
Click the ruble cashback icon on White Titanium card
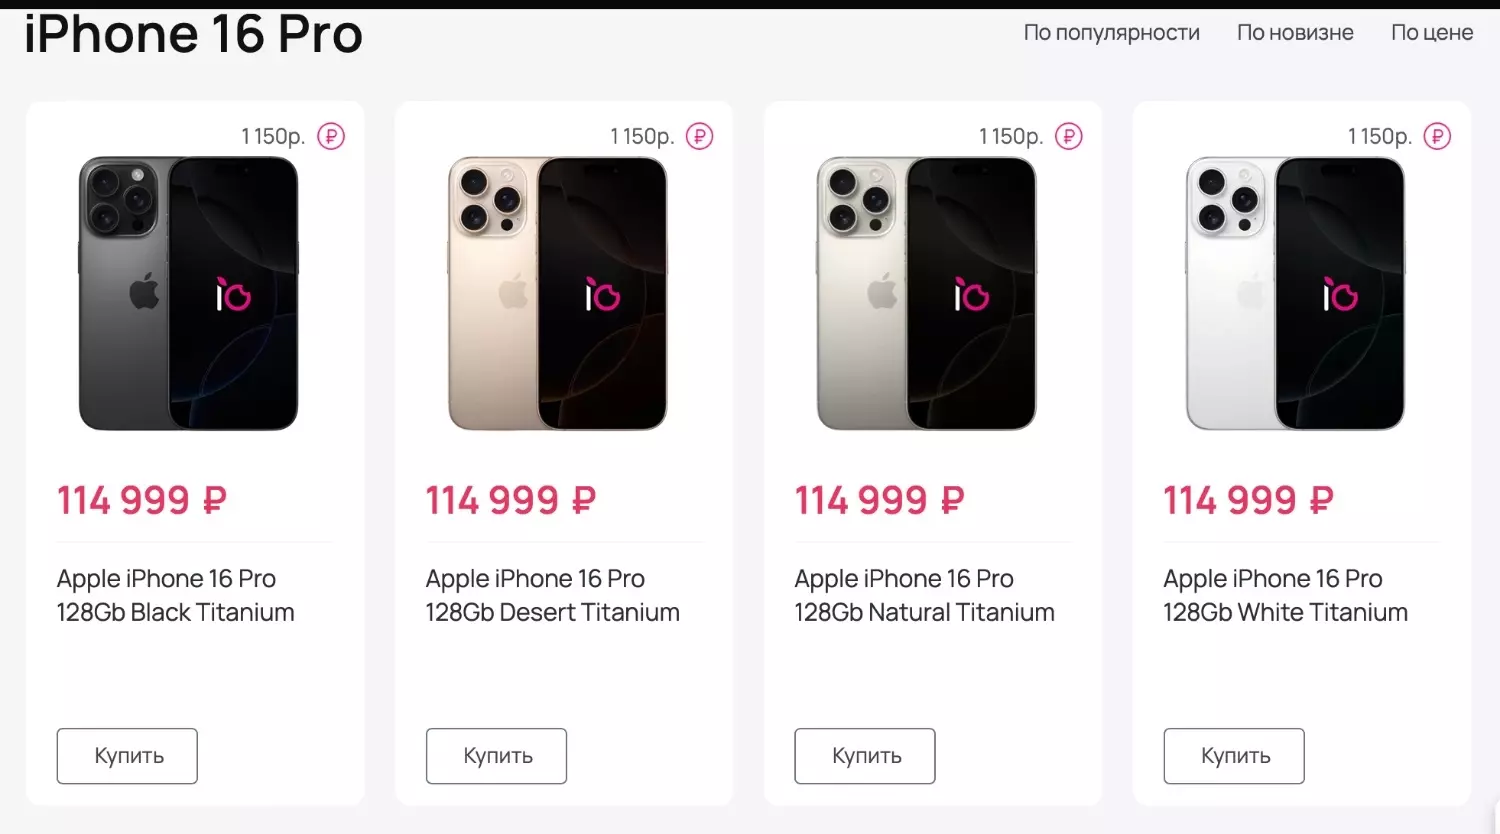pyautogui.click(x=1437, y=135)
